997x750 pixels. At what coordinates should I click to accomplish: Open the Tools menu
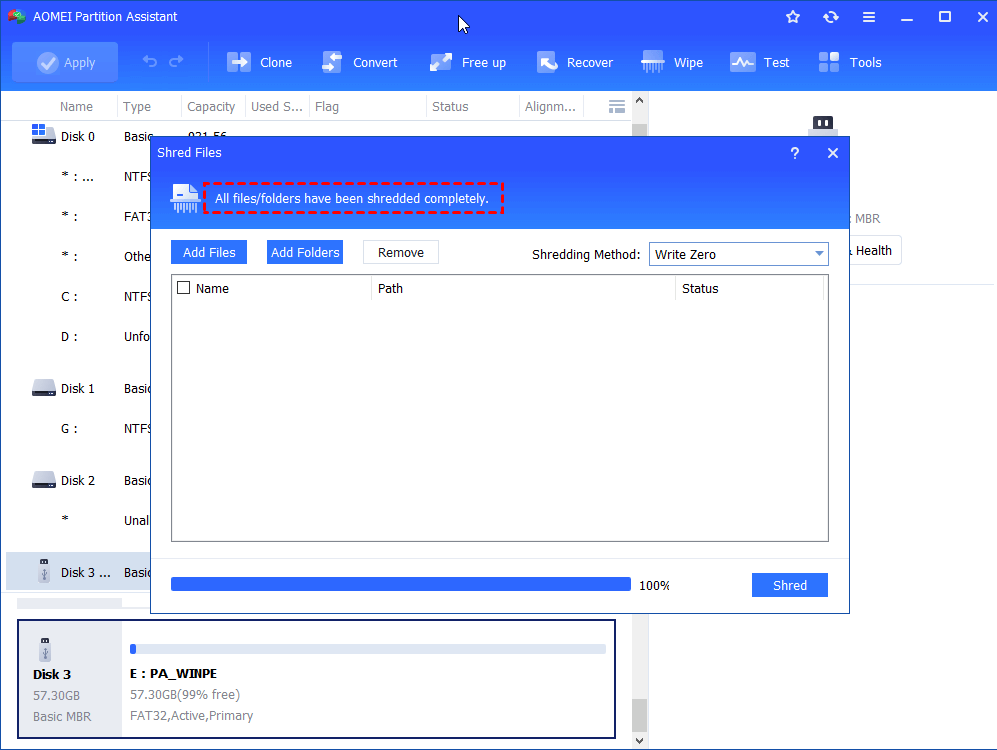point(850,62)
